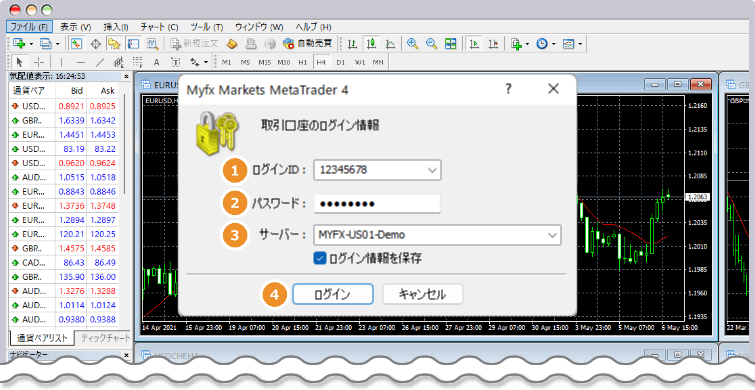Select the equidistant channel tool
The image size is (755, 390).
point(118,62)
